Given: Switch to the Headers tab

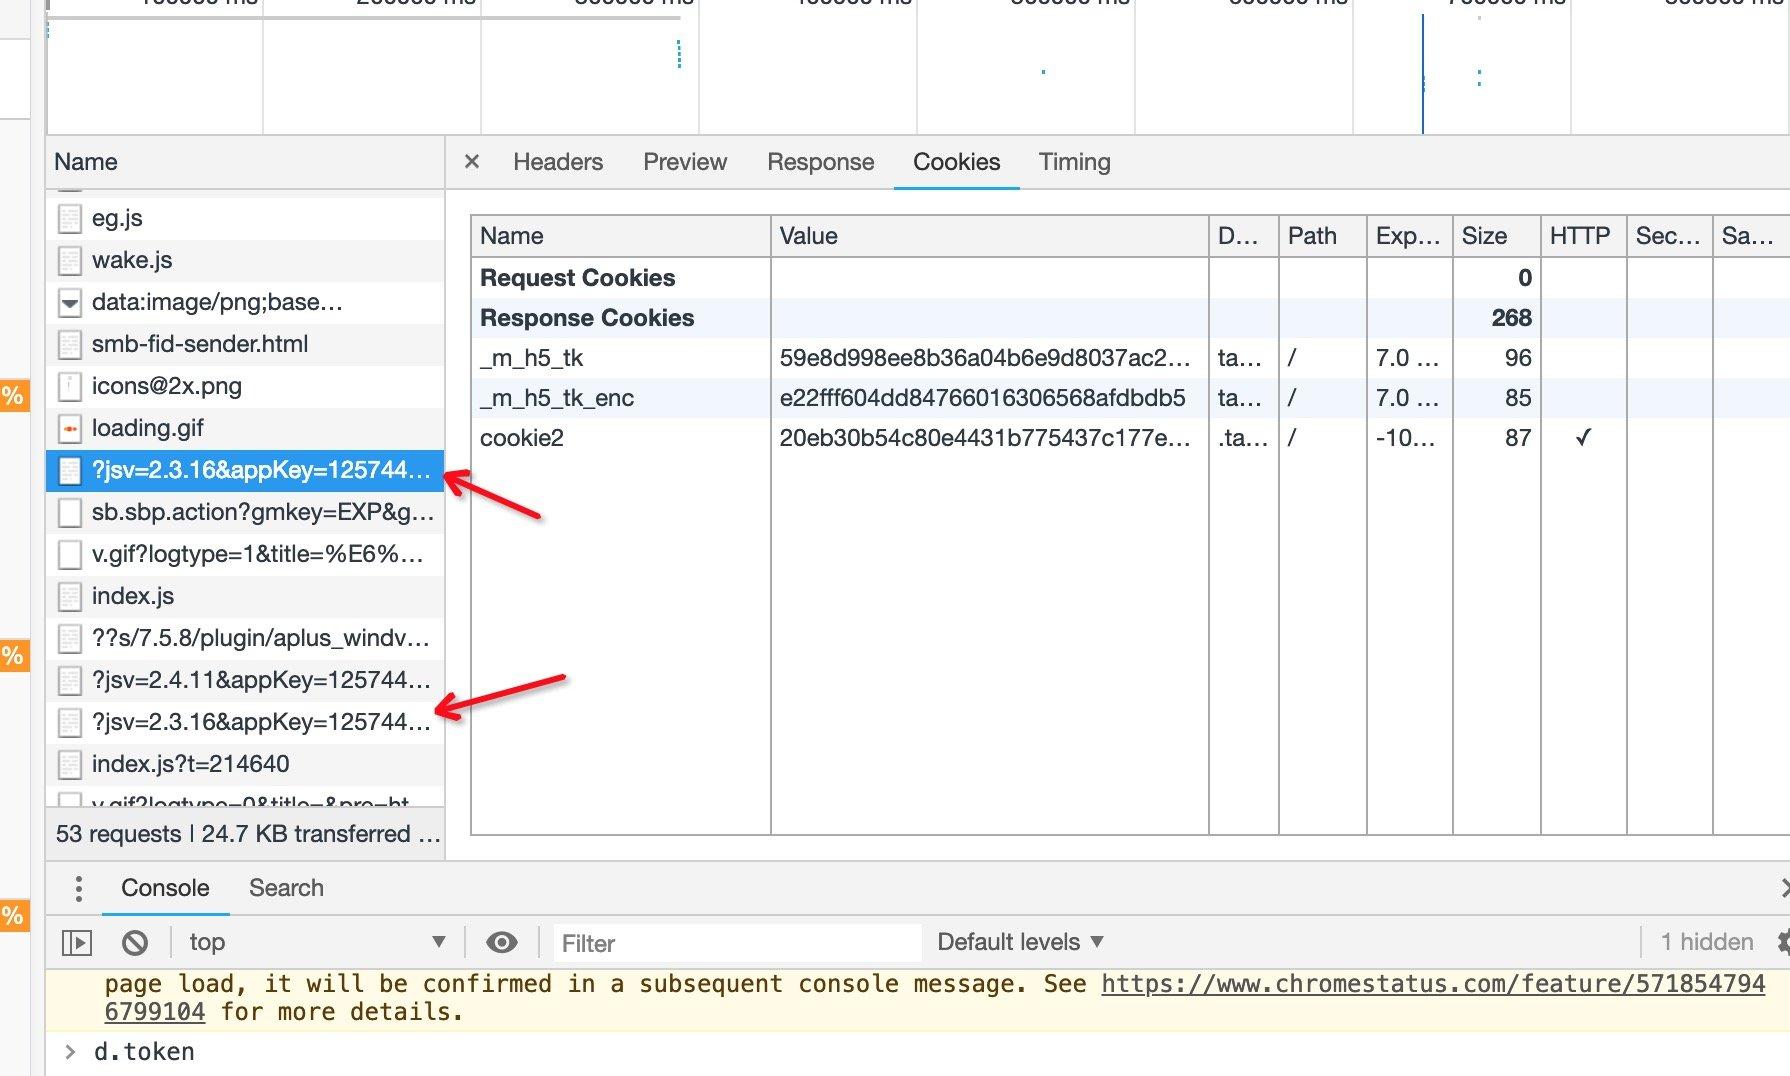Looking at the screenshot, I should 558,162.
